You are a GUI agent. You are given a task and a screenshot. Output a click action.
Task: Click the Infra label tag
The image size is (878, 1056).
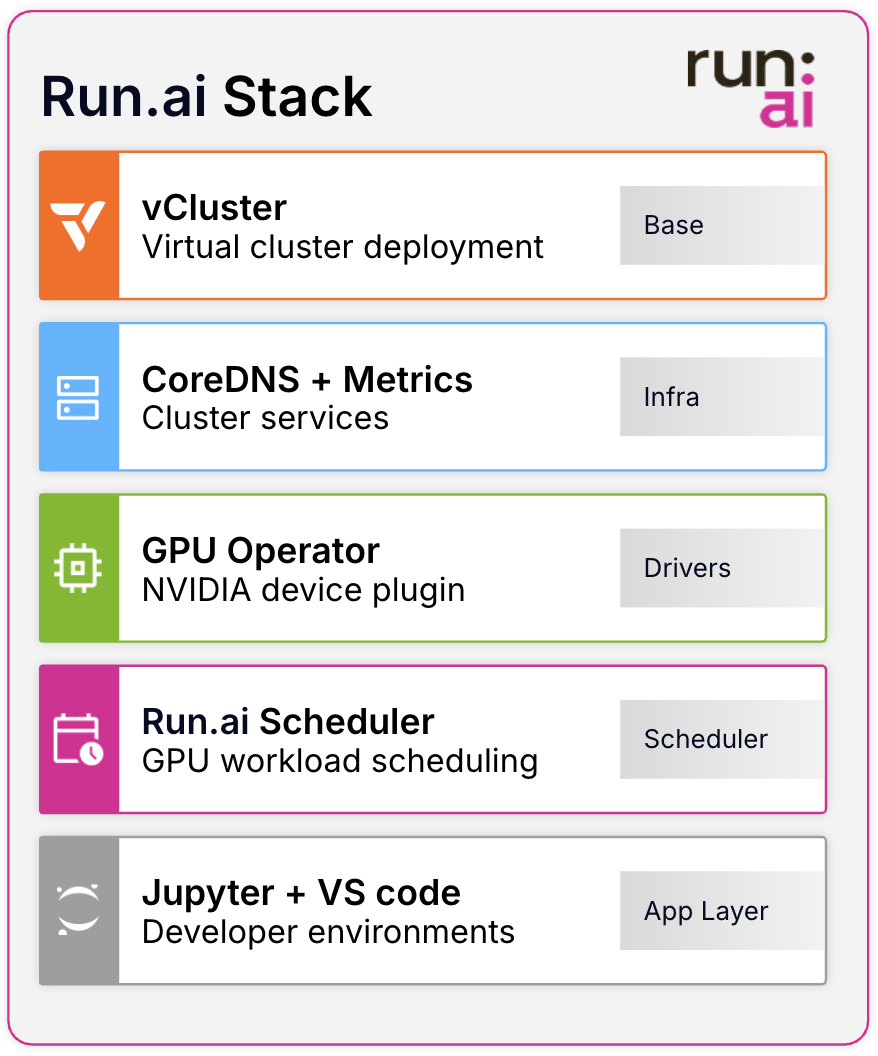click(722, 396)
